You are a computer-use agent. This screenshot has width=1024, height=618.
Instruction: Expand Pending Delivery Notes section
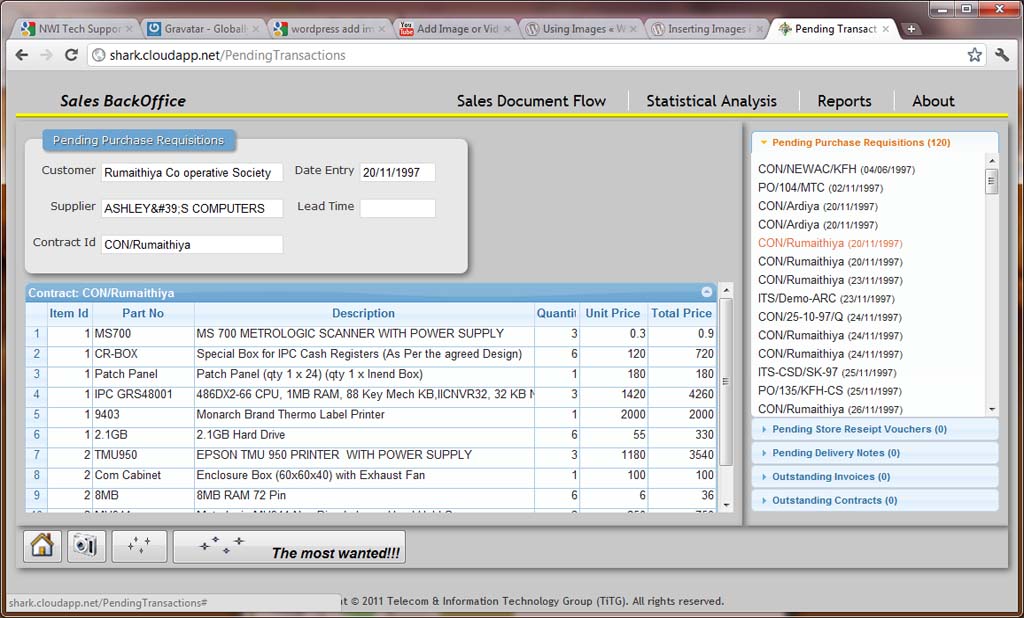[835, 453]
